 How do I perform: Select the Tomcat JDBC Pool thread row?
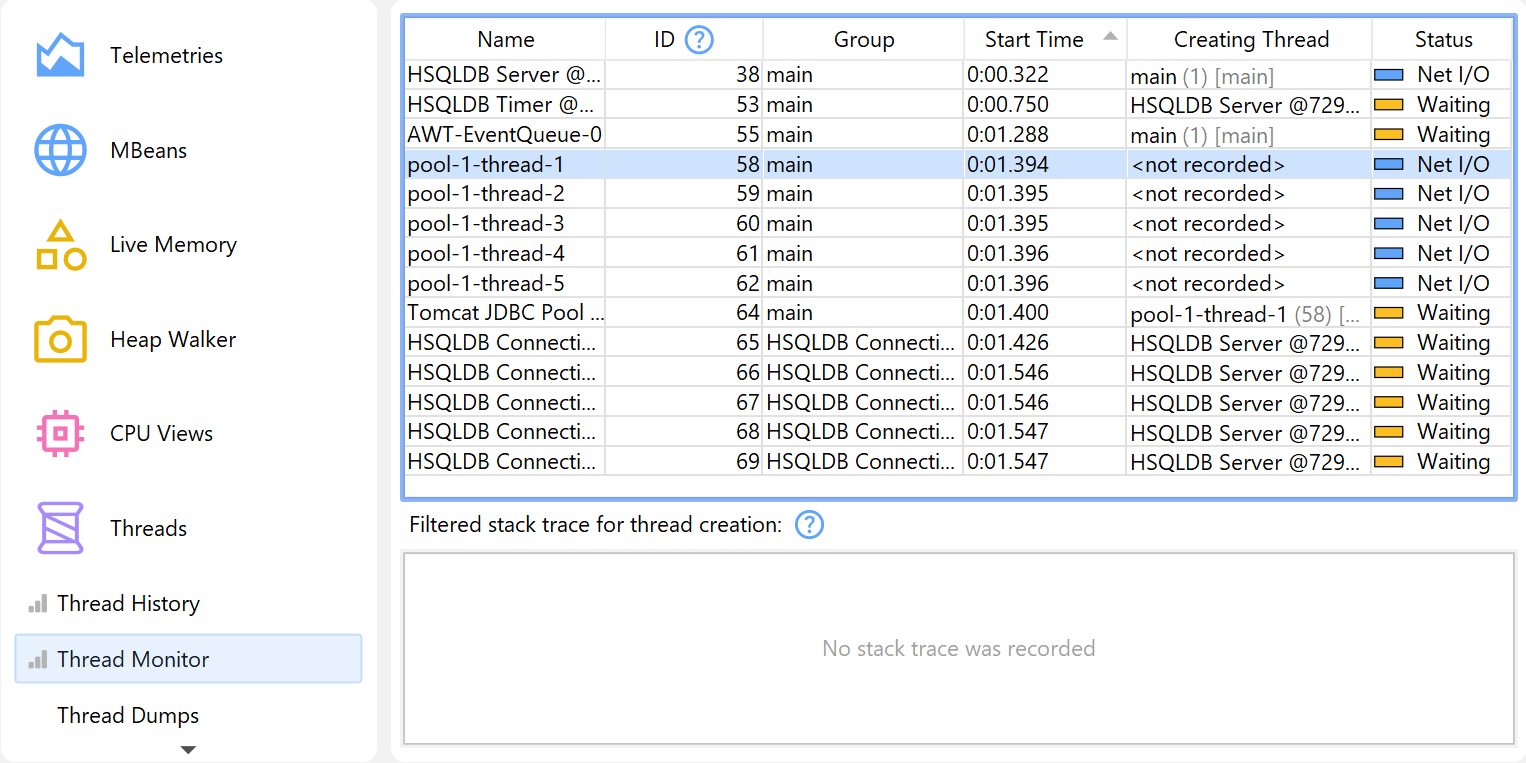[x=505, y=313]
